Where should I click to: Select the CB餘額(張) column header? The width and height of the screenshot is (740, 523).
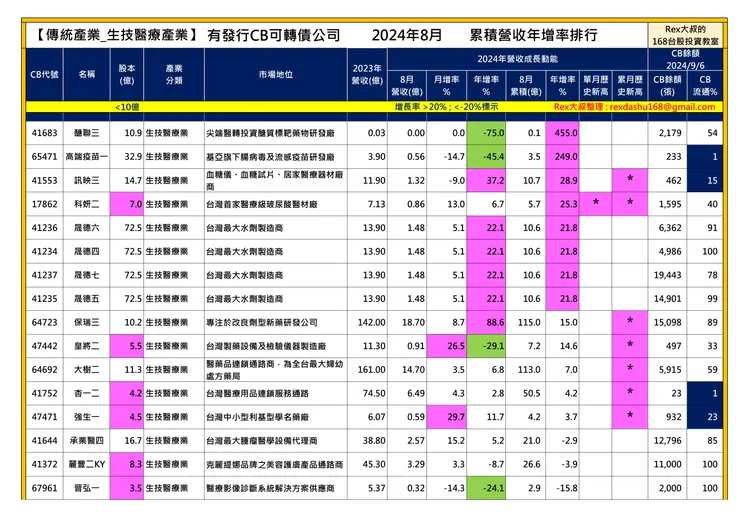667,85
